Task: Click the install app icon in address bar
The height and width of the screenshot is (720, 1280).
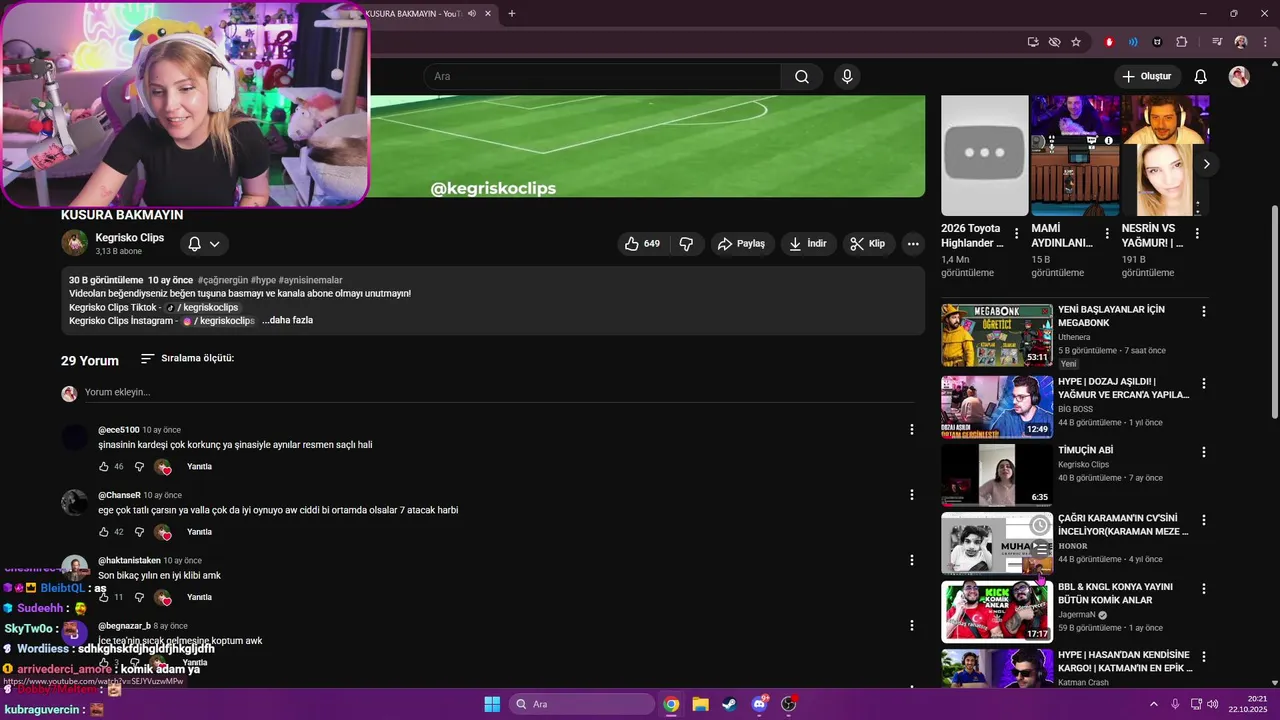Action: click(1033, 42)
